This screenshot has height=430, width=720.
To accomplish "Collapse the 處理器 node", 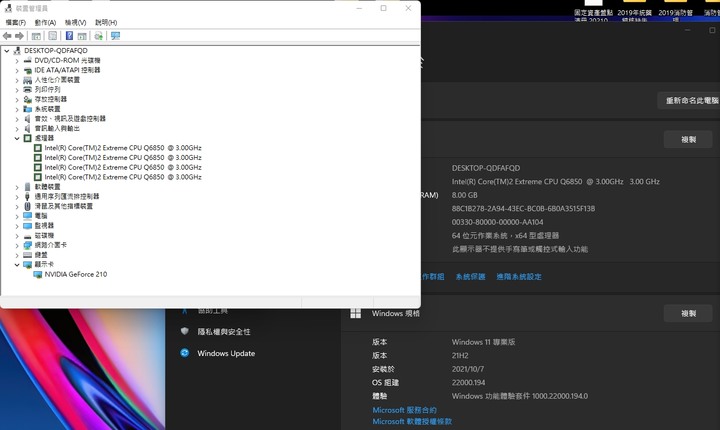I will tap(17, 138).
